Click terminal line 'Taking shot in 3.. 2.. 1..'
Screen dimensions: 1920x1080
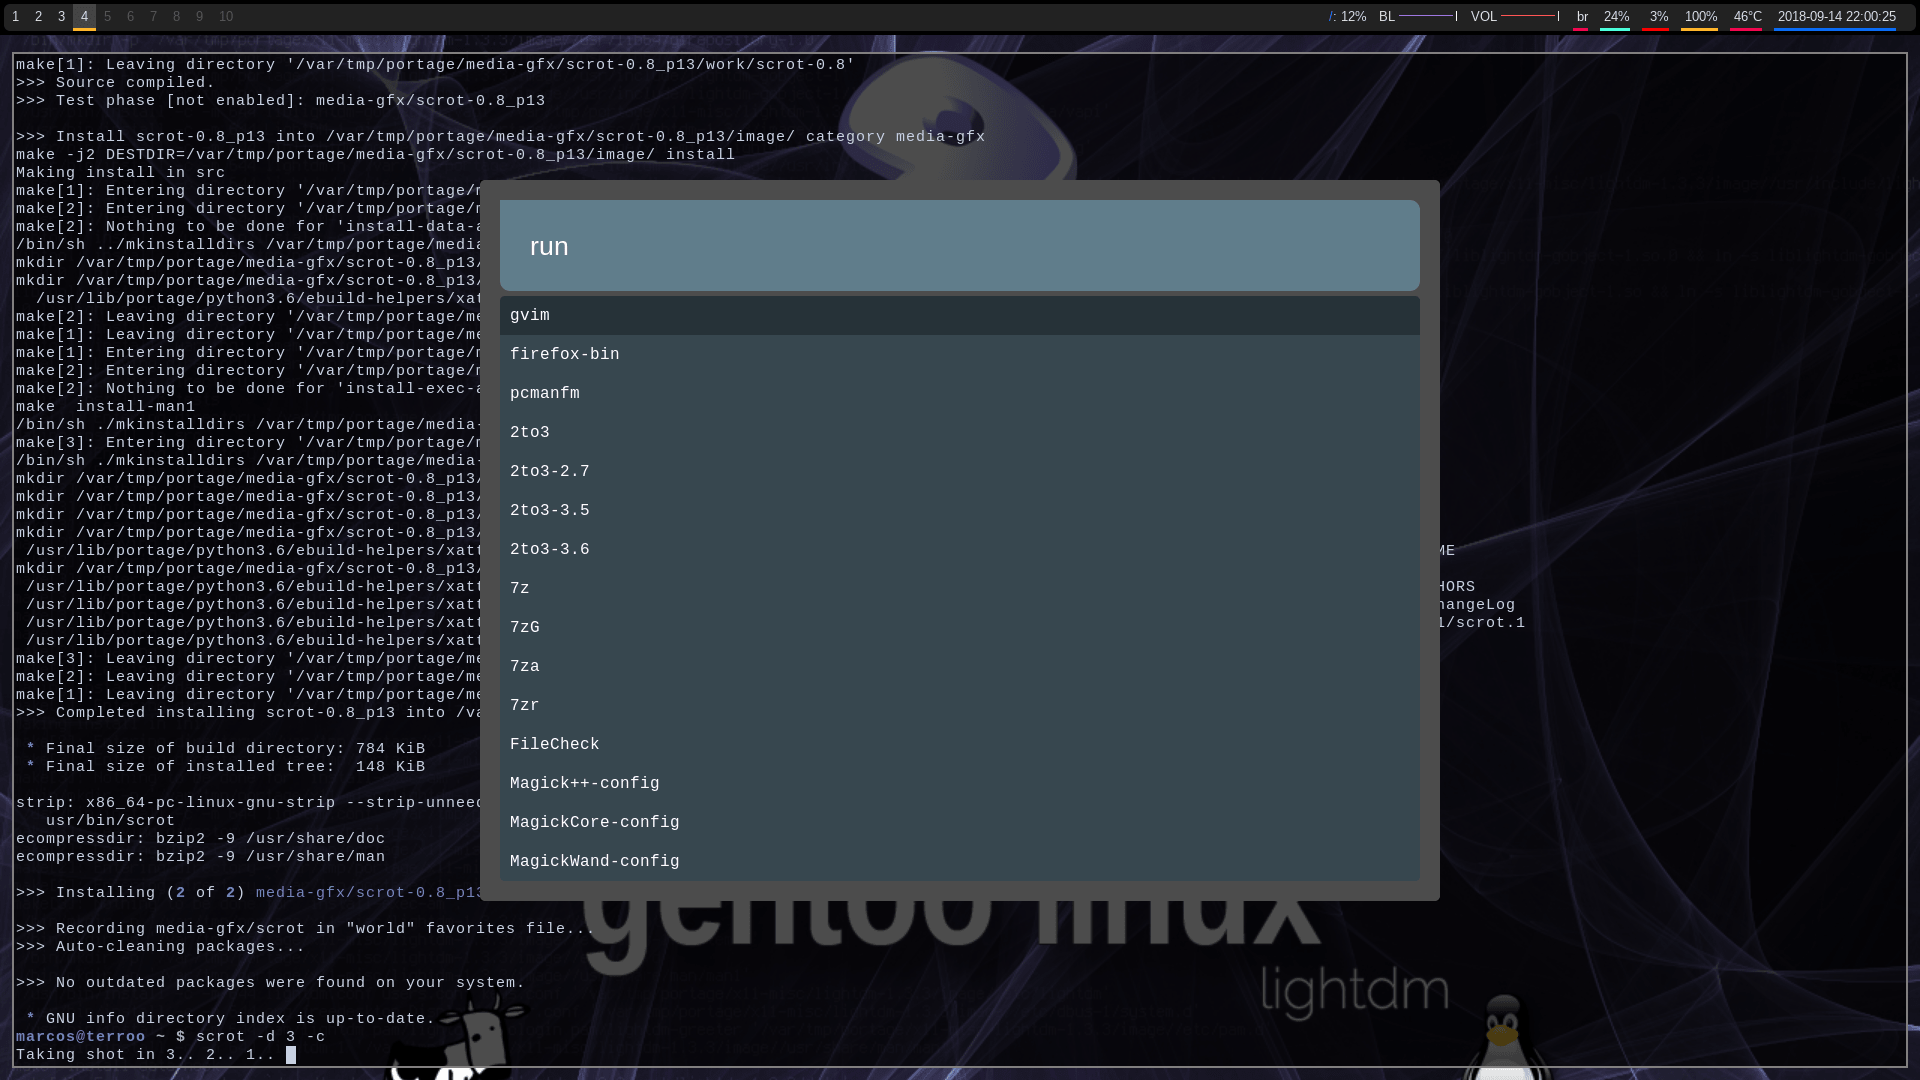(145, 1055)
